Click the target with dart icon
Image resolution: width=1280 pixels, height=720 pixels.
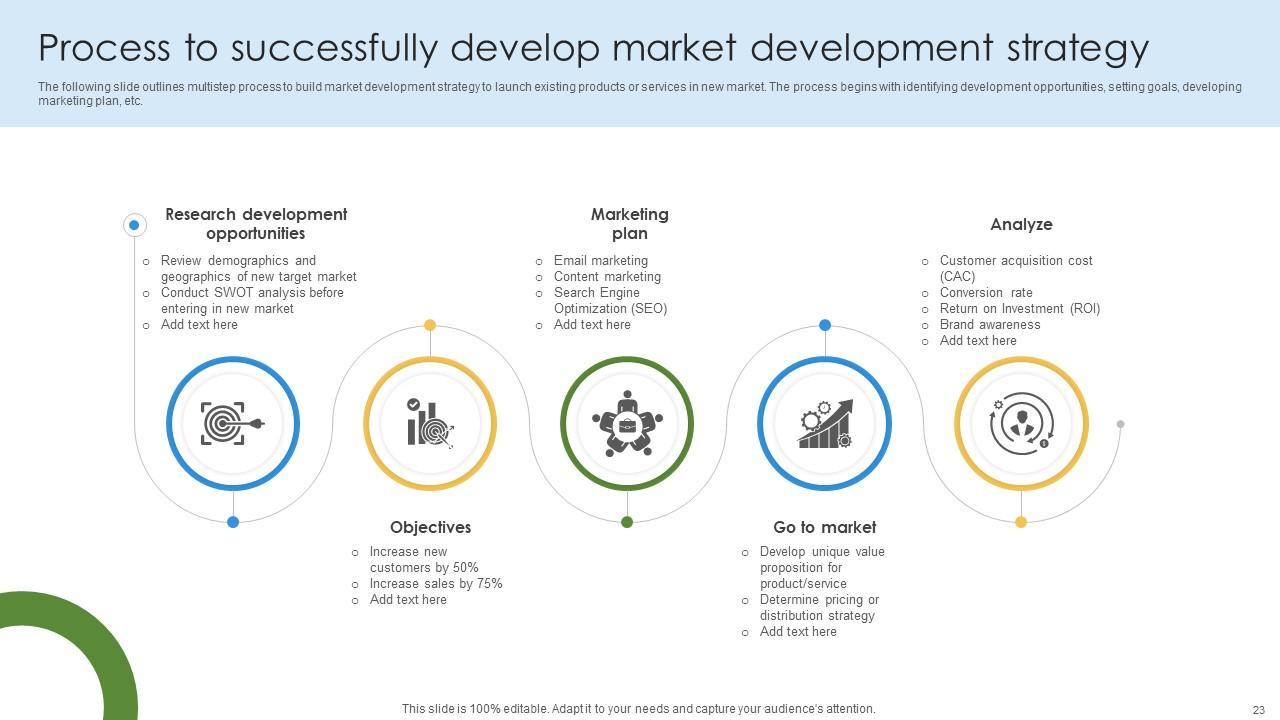pyautogui.click(x=233, y=424)
